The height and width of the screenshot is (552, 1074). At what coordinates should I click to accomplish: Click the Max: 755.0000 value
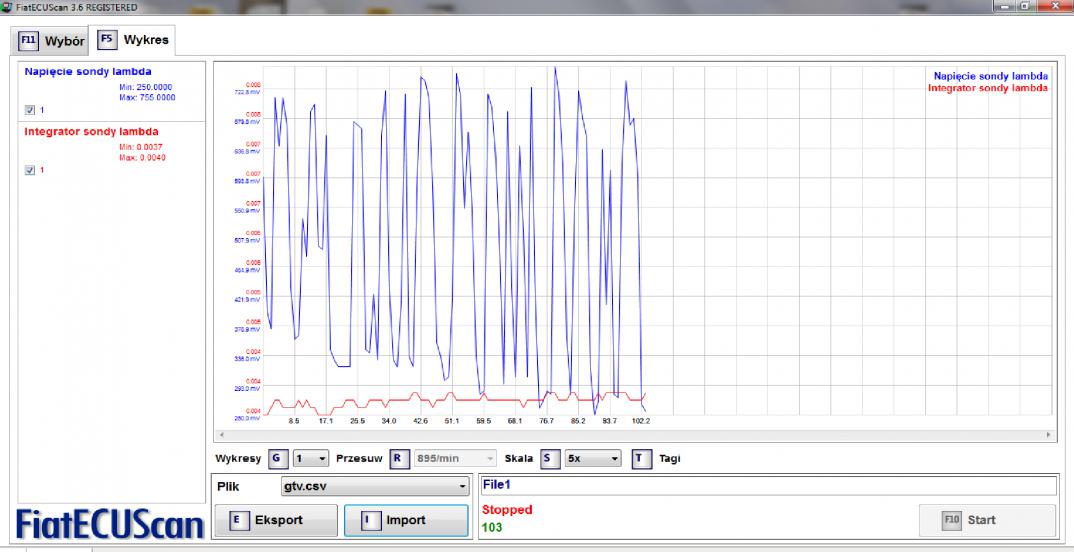pos(147,98)
